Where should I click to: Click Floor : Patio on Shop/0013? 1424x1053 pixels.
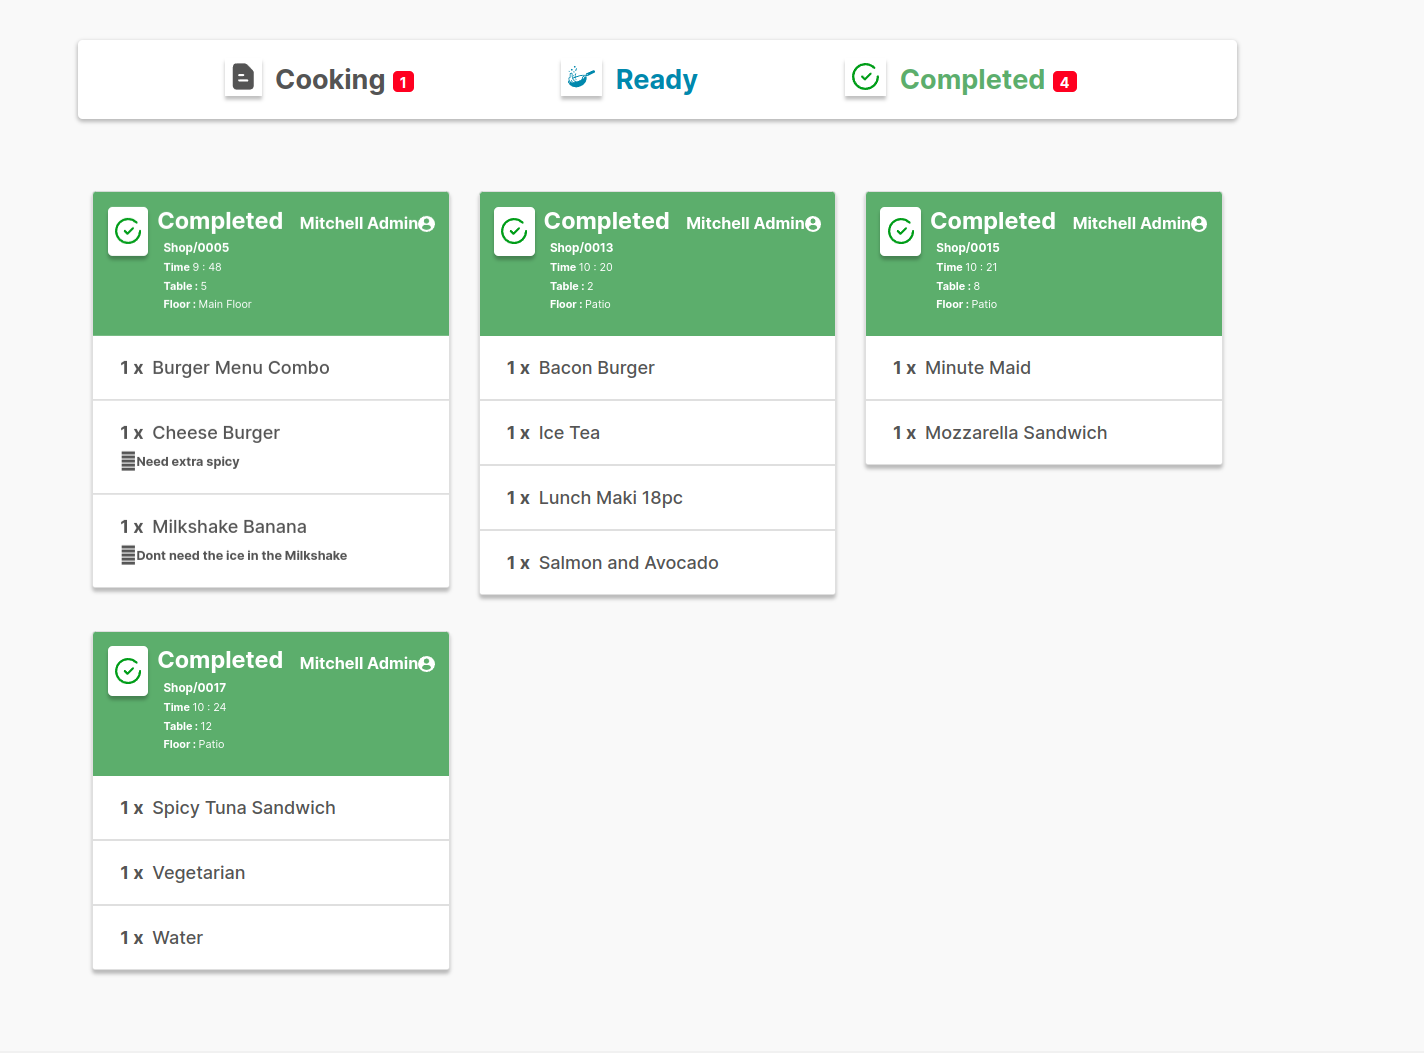(x=580, y=304)
